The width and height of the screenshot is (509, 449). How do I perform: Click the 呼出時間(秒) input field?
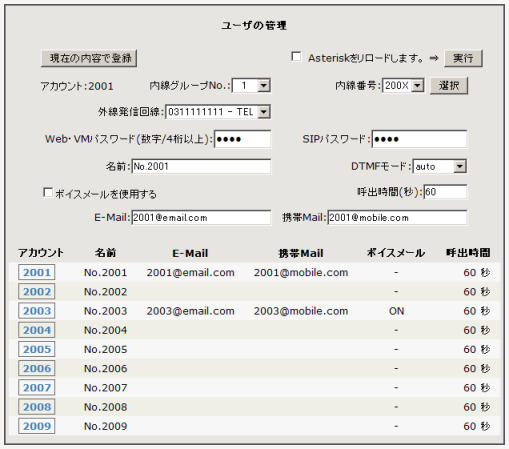pos(445,192)
